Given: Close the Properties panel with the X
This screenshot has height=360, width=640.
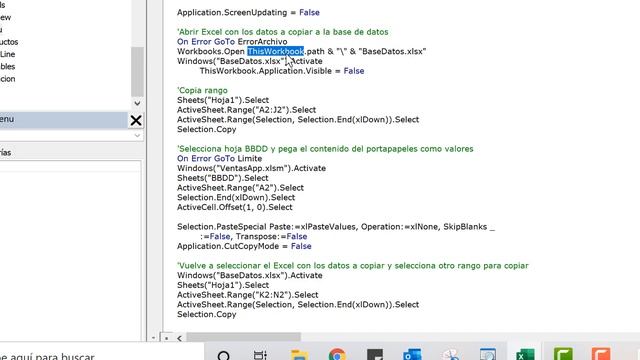Looking at the screenshot, I should tap(136, 120).
